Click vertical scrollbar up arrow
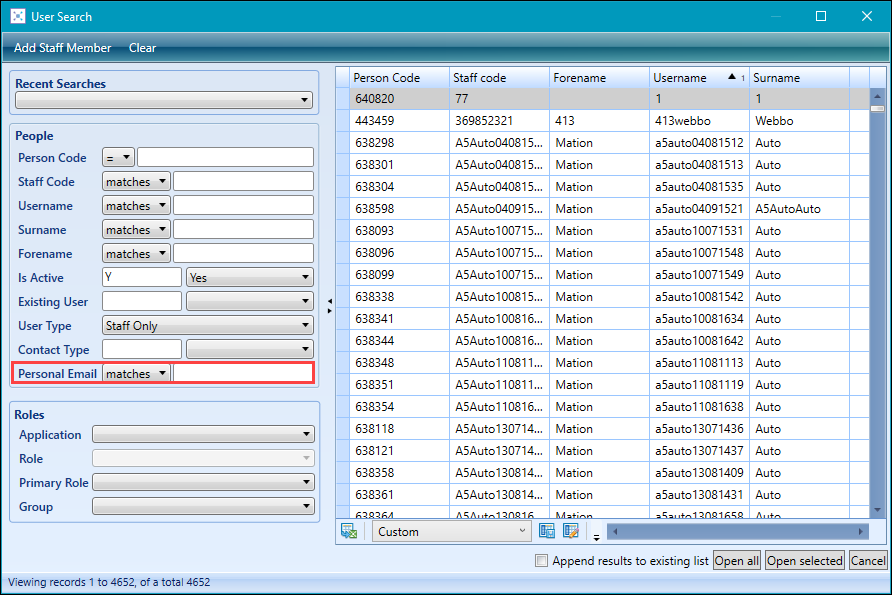This screenshot has height=595, width=892. 877,97
